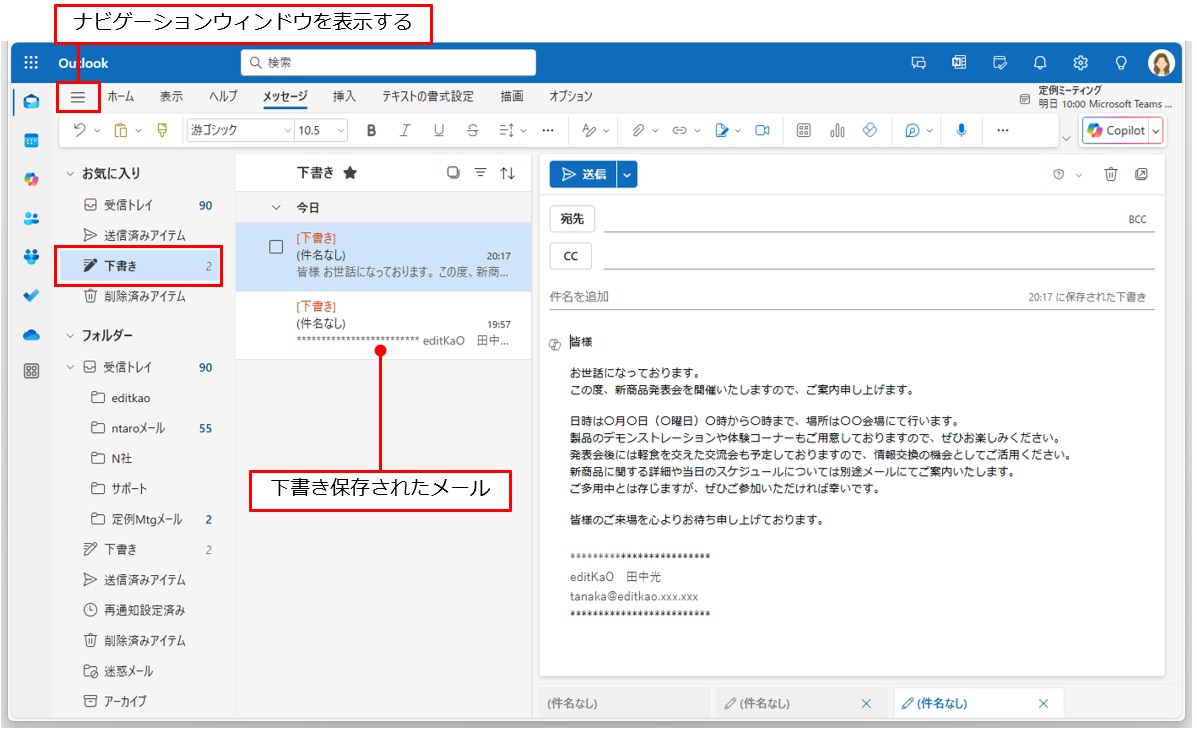Click the attach file paperclip icon
Viewport: 1197px width, 731px height.
[638, 130]
